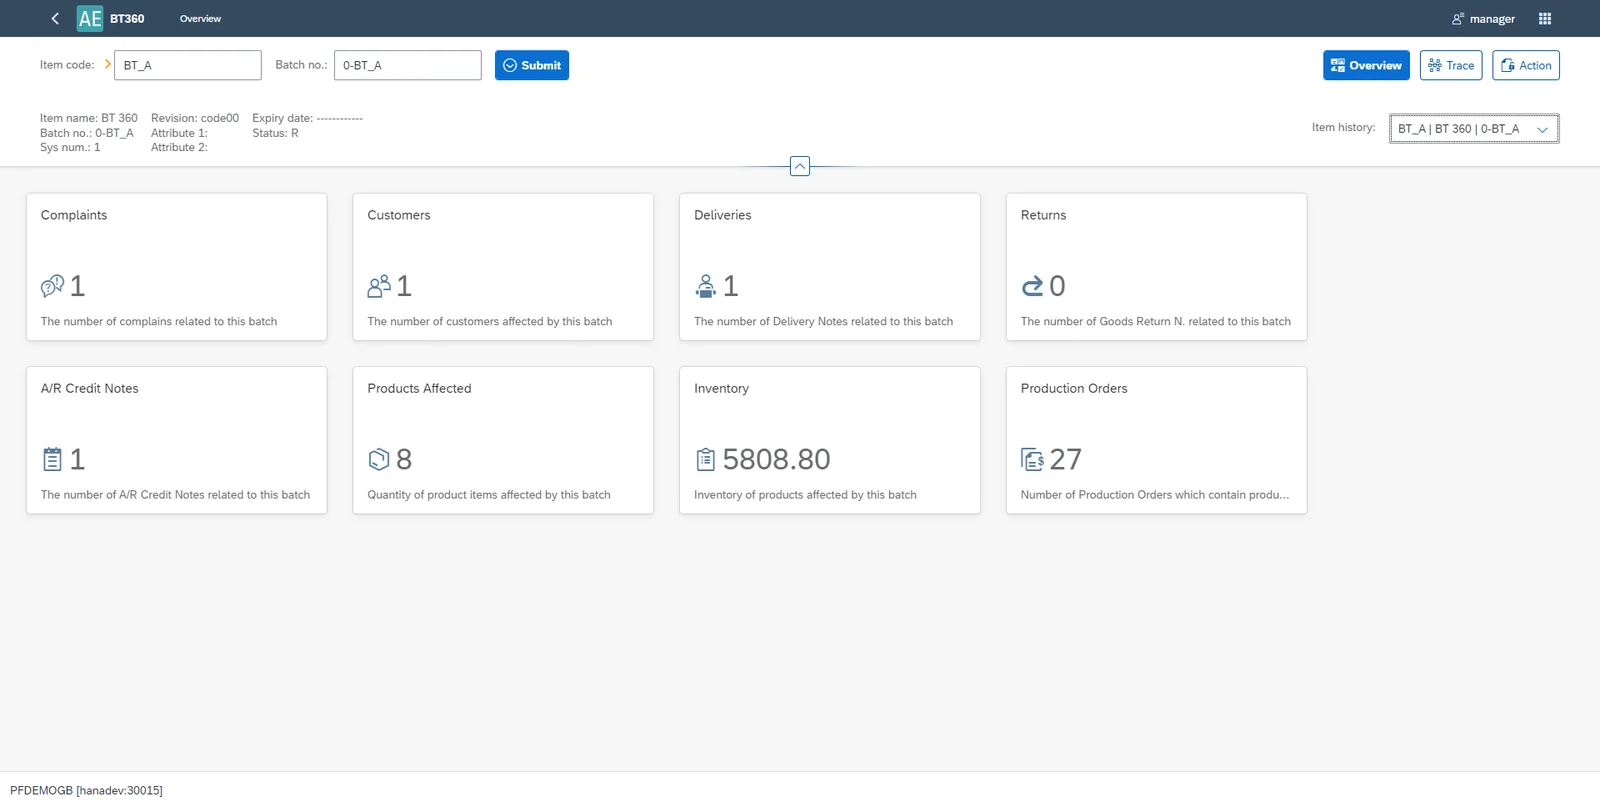Click the Production Orders icon
This screenshot has height=808, width=1600.
(x=1032, y=459)
